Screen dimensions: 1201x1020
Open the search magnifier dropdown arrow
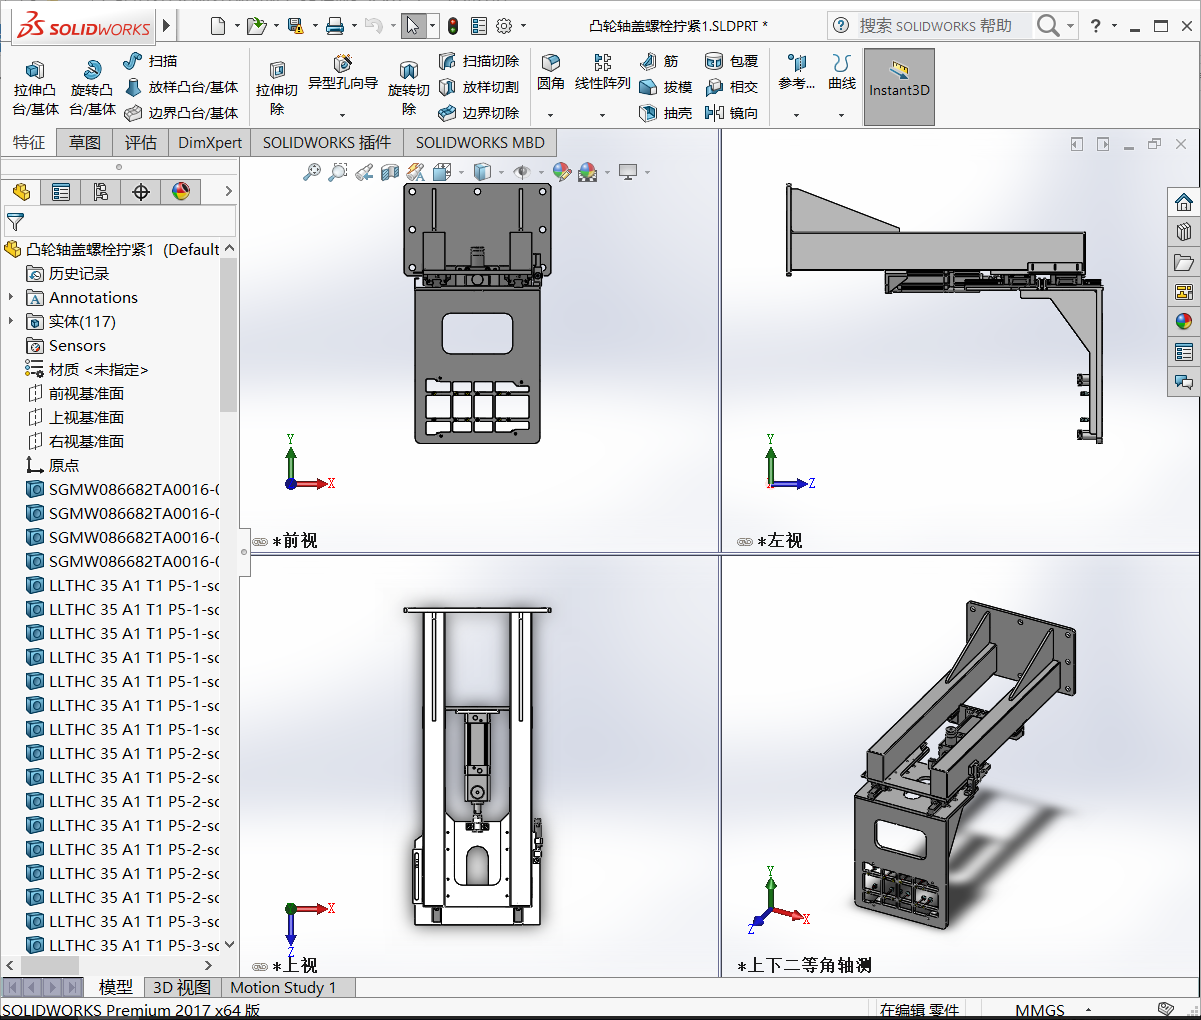pyautogui.click(x=1070, y=26)
